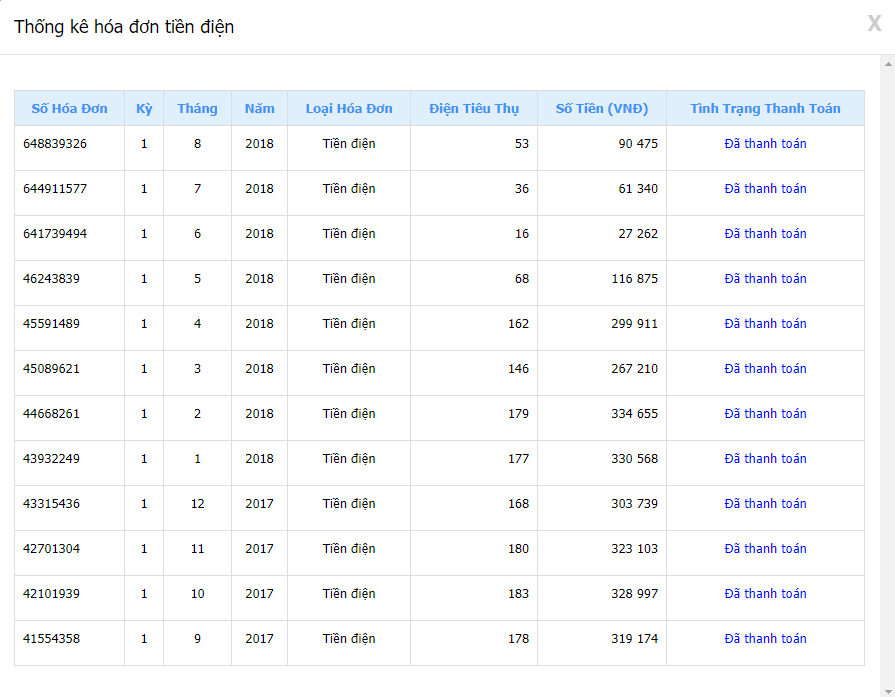Click invoice number 42701304 cell
The height and width of the screenshot is (697, 895).
69,549
